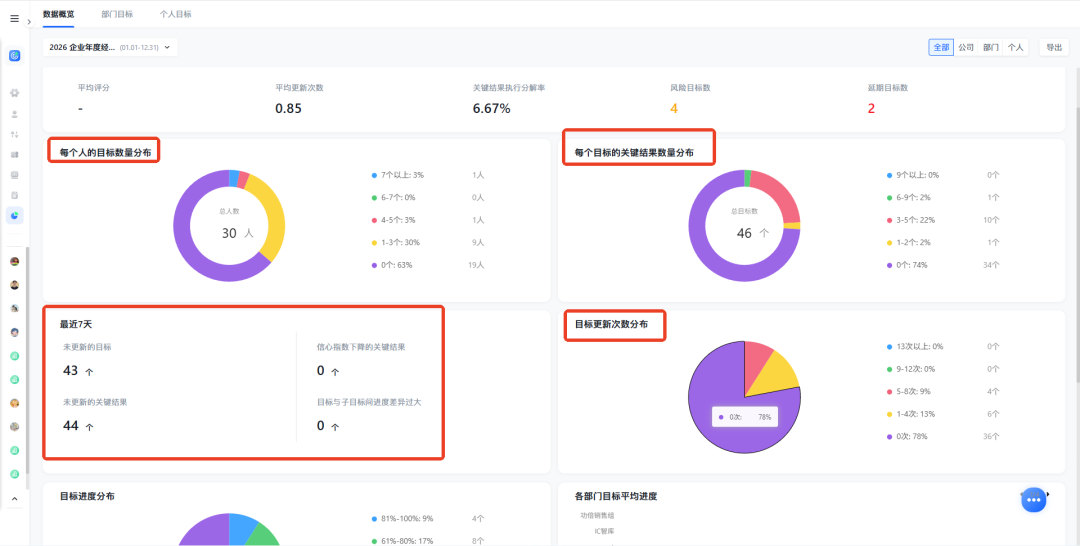
Task: Click the 44 个 未更新的关键结果 count
Action: tap(78, 426)
